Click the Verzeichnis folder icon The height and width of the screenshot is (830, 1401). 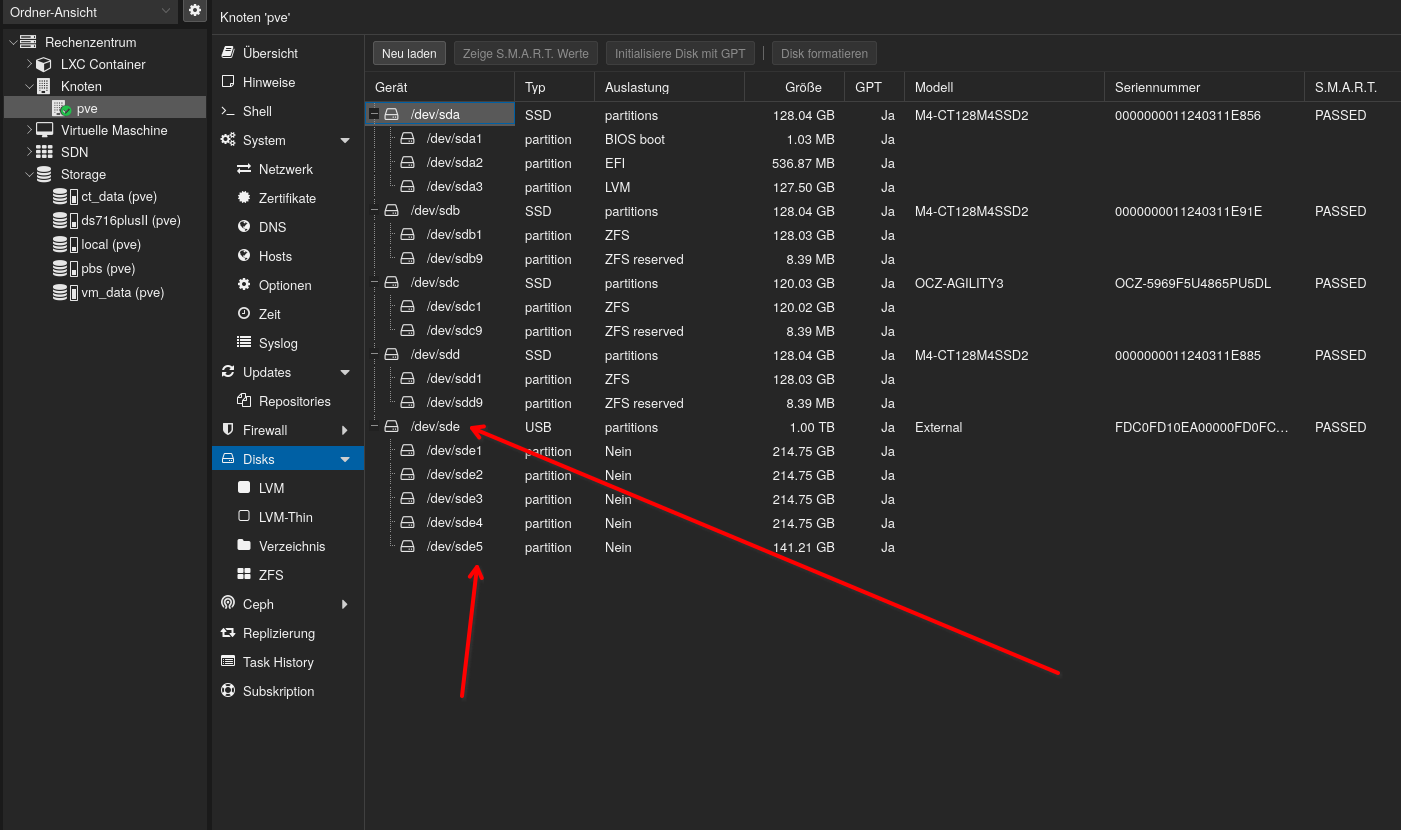244,546
